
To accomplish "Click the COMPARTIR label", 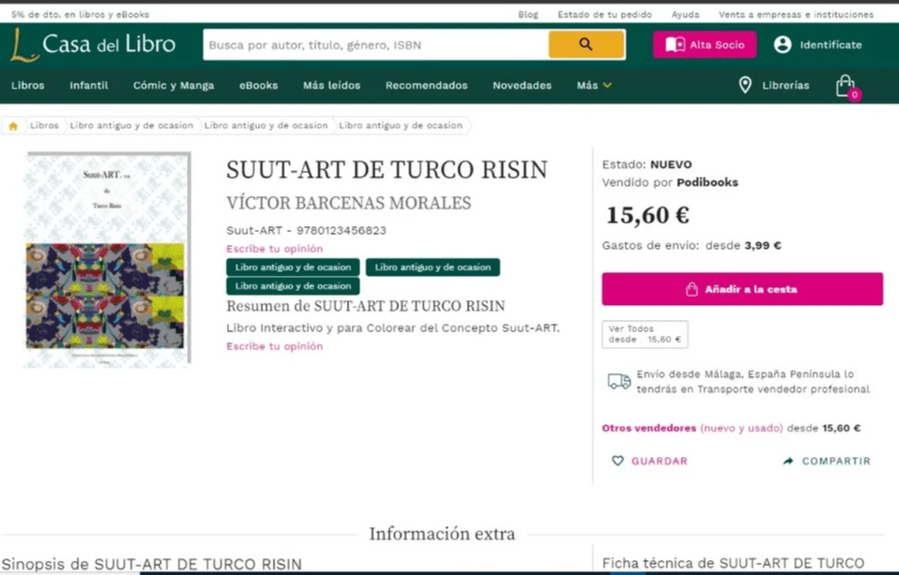I will 836,461.
